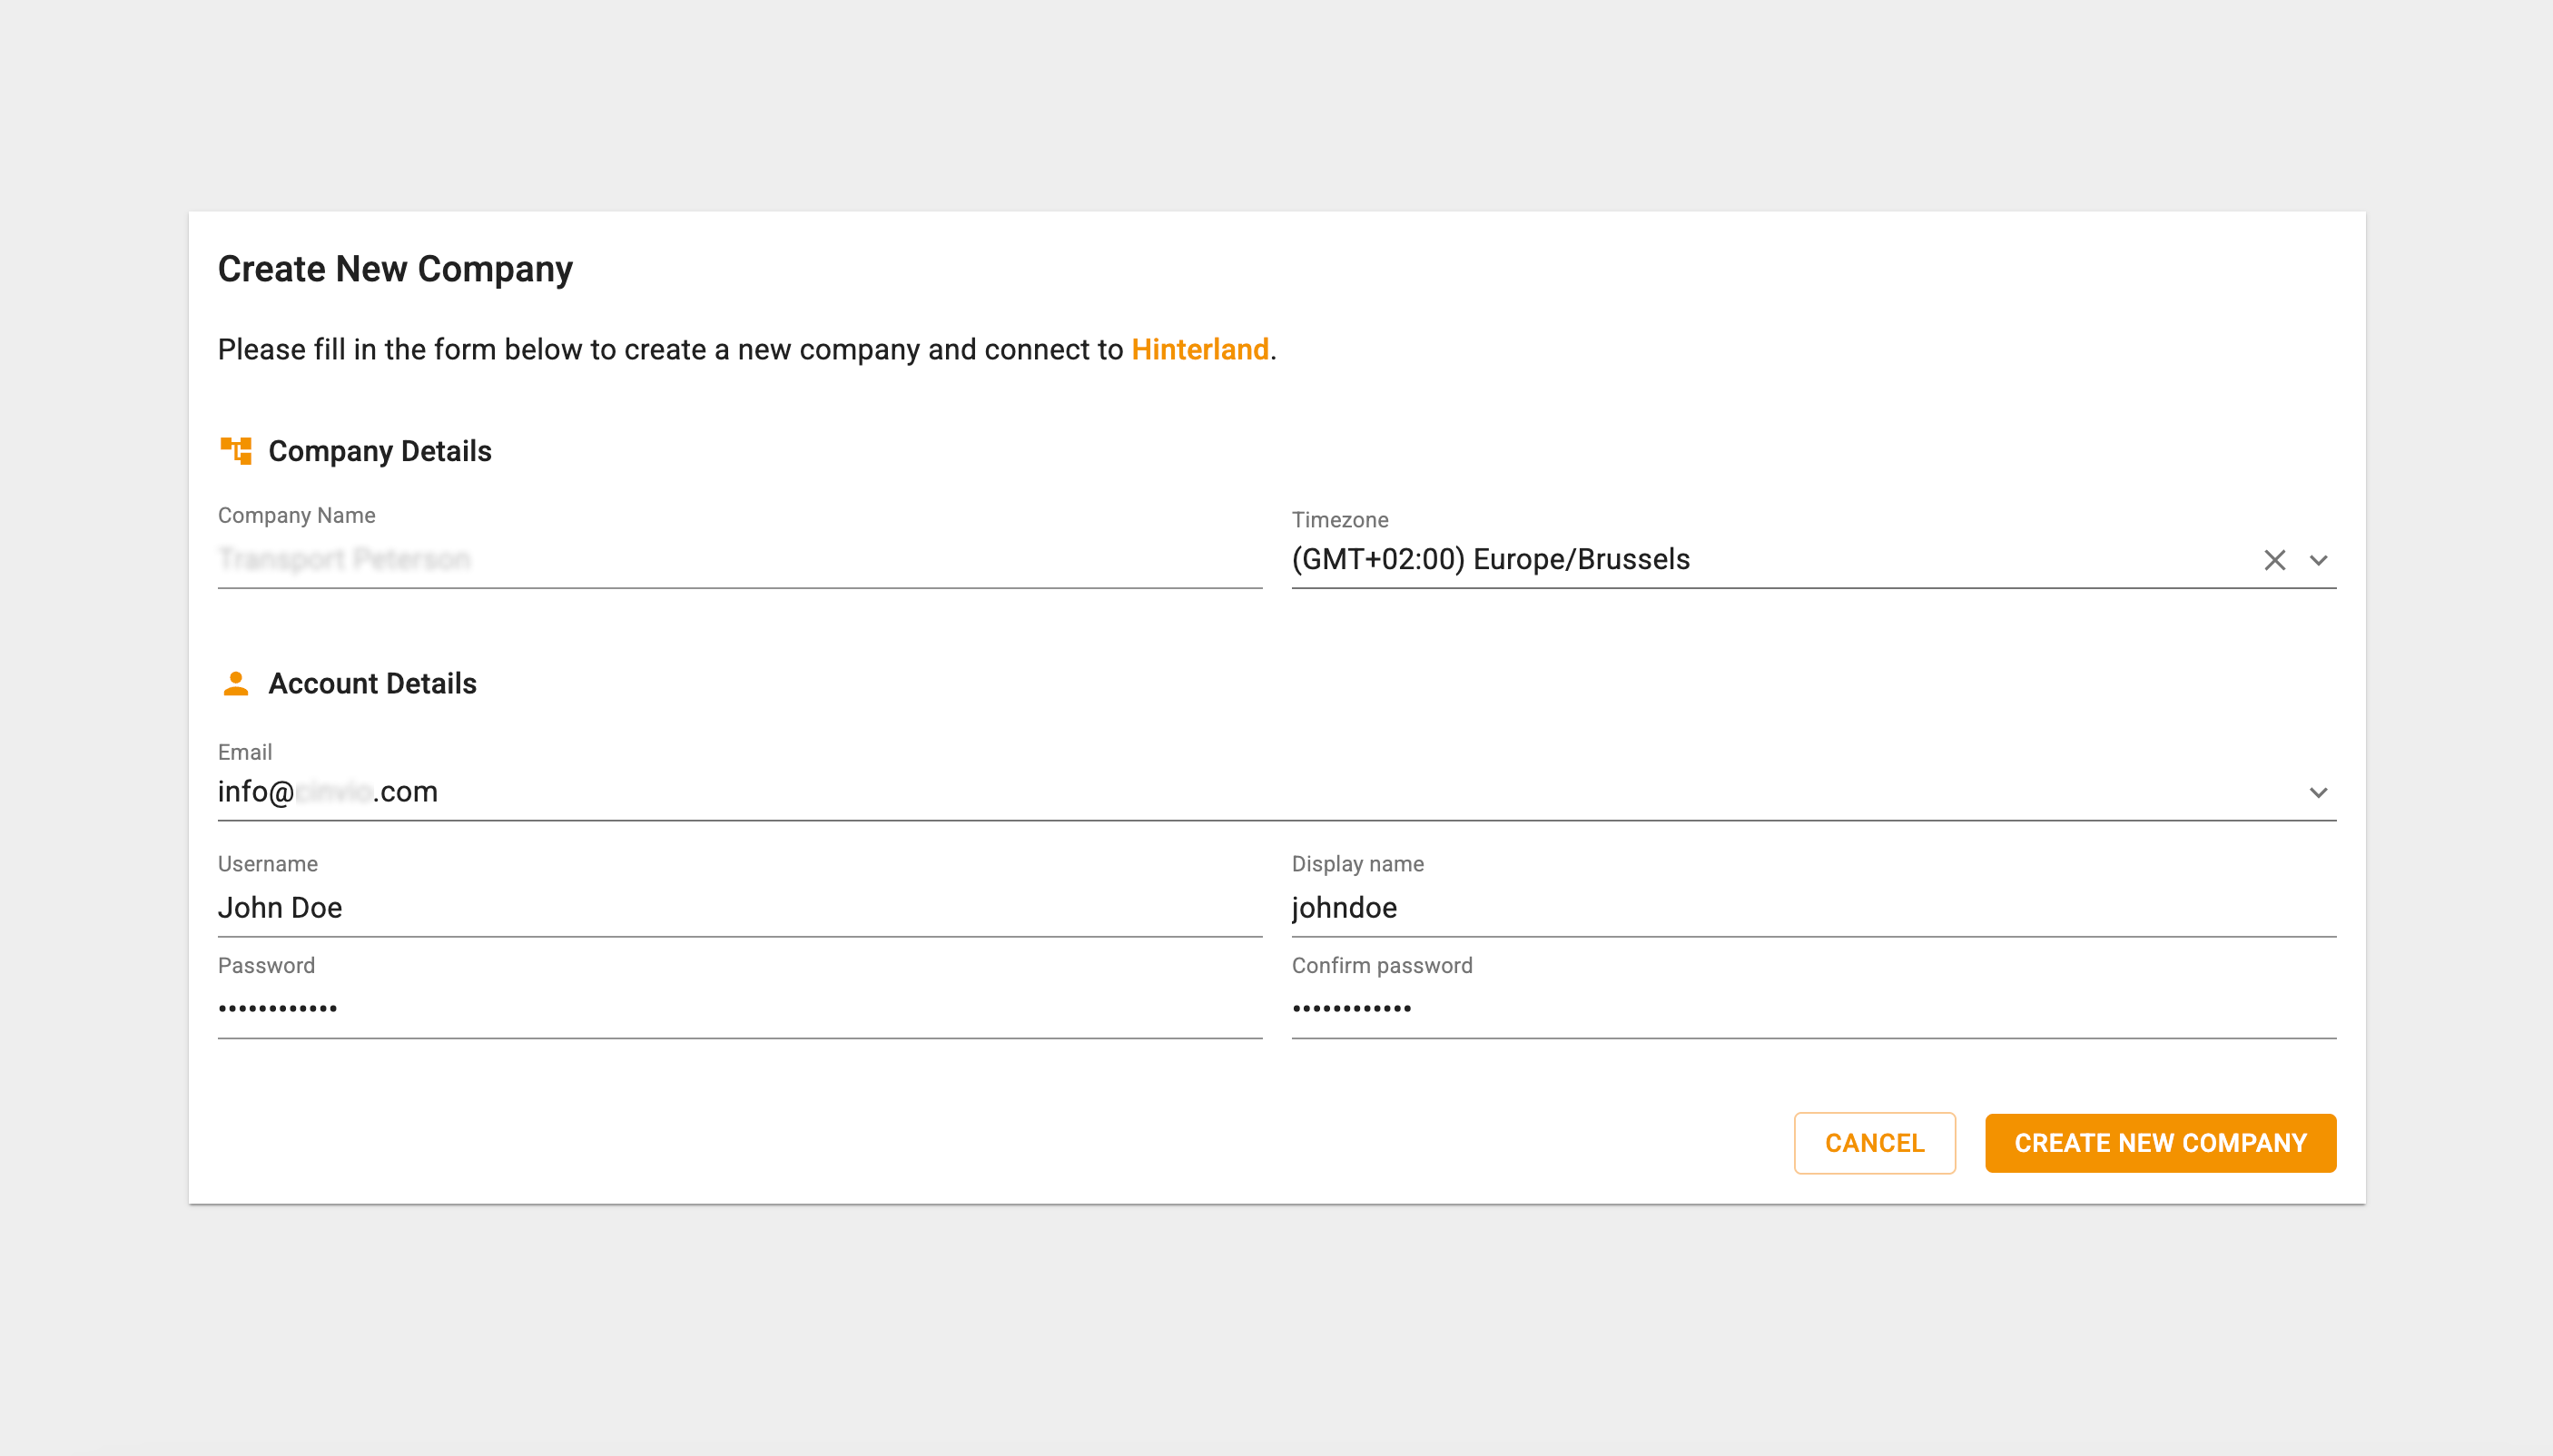
Task: Select the Display name field
Action: click(x=1813, y=908)
